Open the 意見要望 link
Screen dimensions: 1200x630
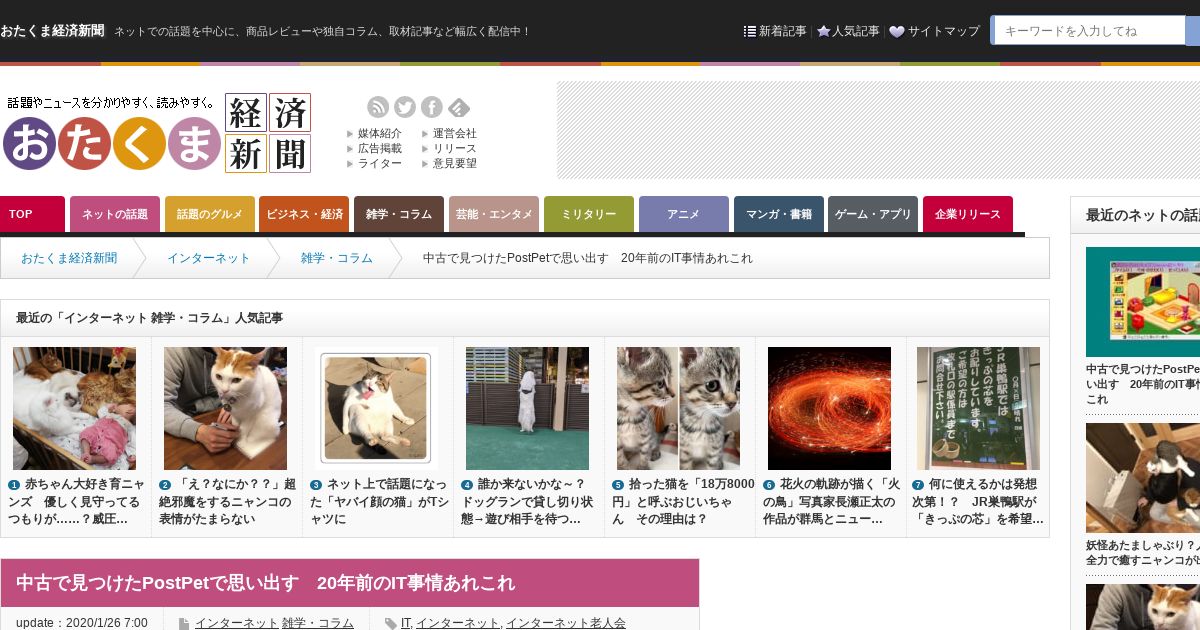455,163
